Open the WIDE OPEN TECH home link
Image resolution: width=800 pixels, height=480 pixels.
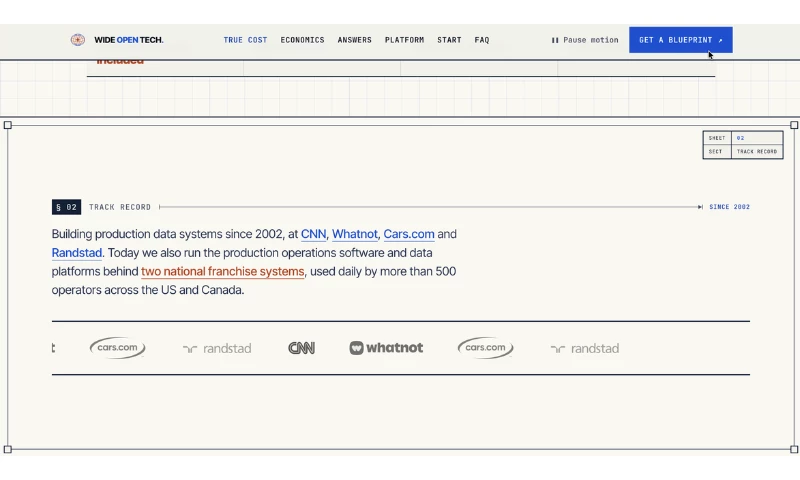pos(129,40)
